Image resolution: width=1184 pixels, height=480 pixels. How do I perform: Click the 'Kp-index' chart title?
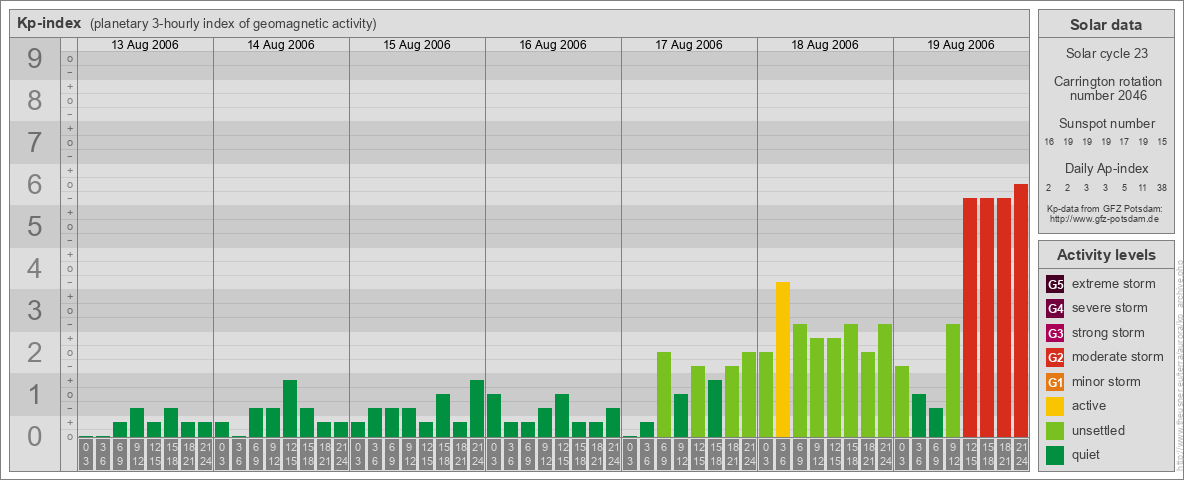click(x=49, y=23)
